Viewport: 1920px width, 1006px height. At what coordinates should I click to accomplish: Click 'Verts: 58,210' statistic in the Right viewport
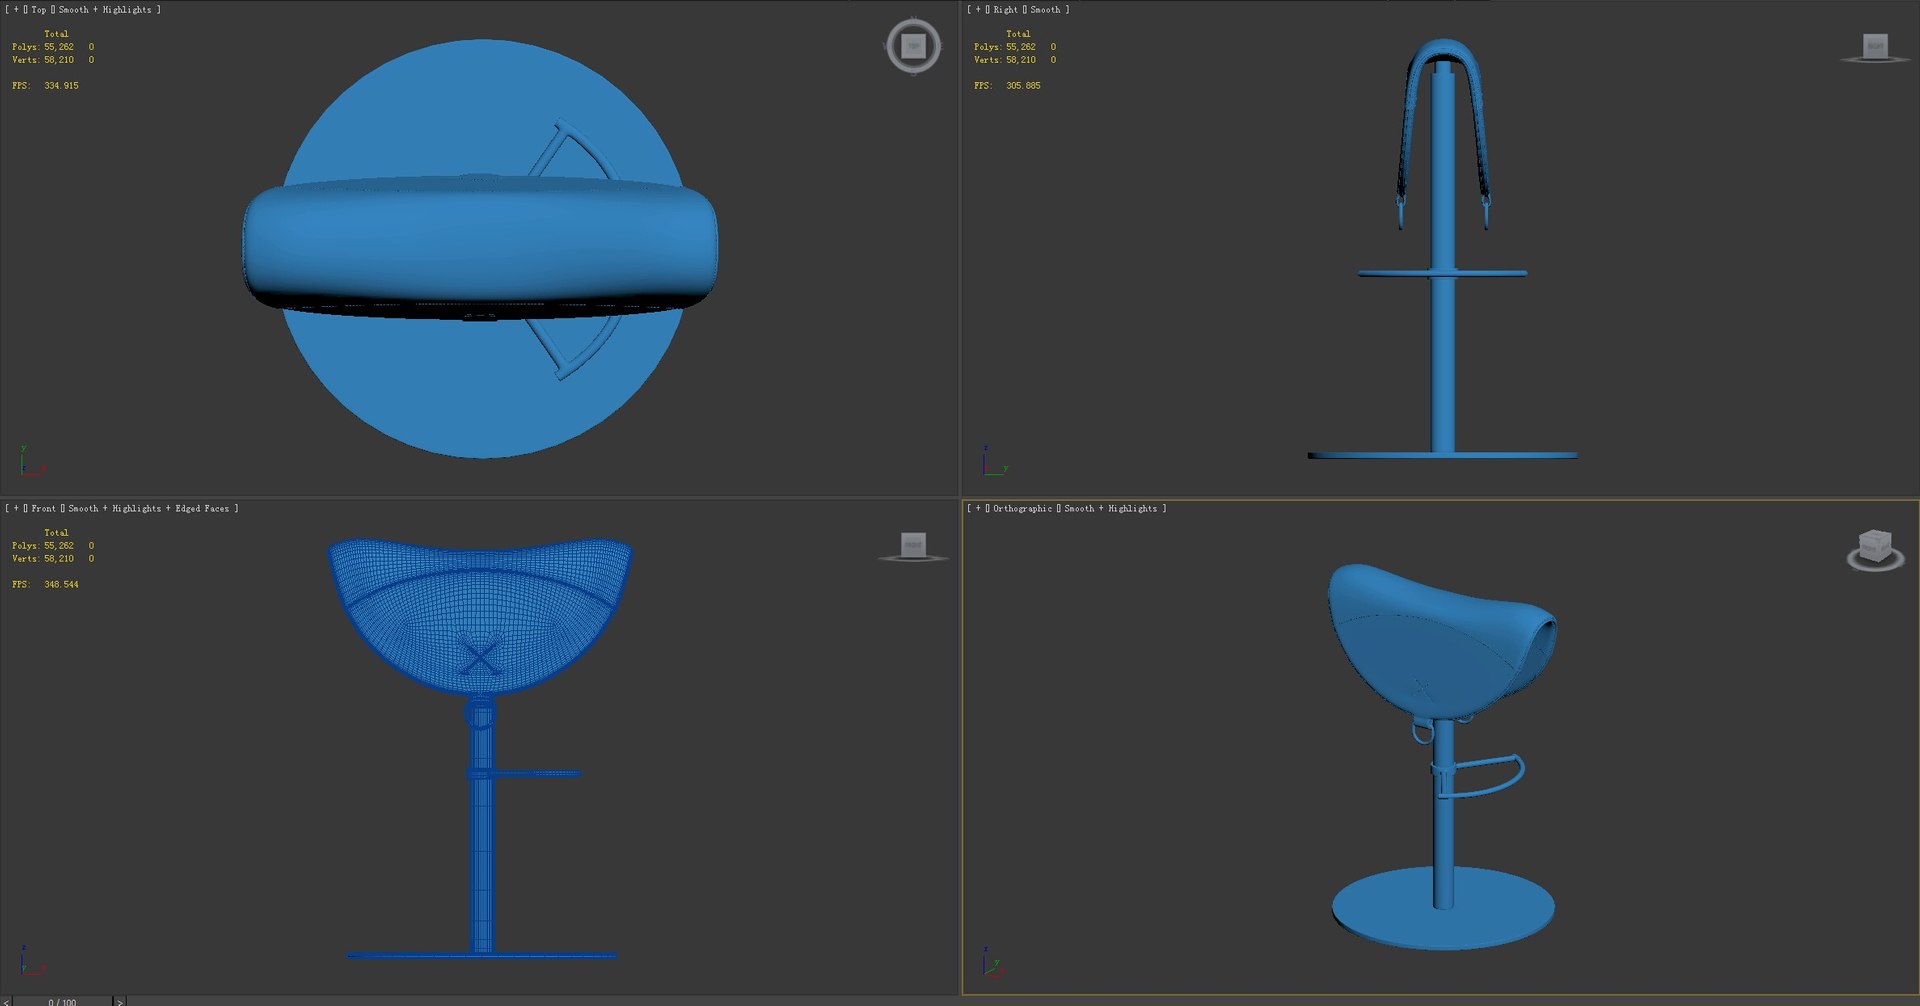pyautogui.click(x=1005, y=60)
